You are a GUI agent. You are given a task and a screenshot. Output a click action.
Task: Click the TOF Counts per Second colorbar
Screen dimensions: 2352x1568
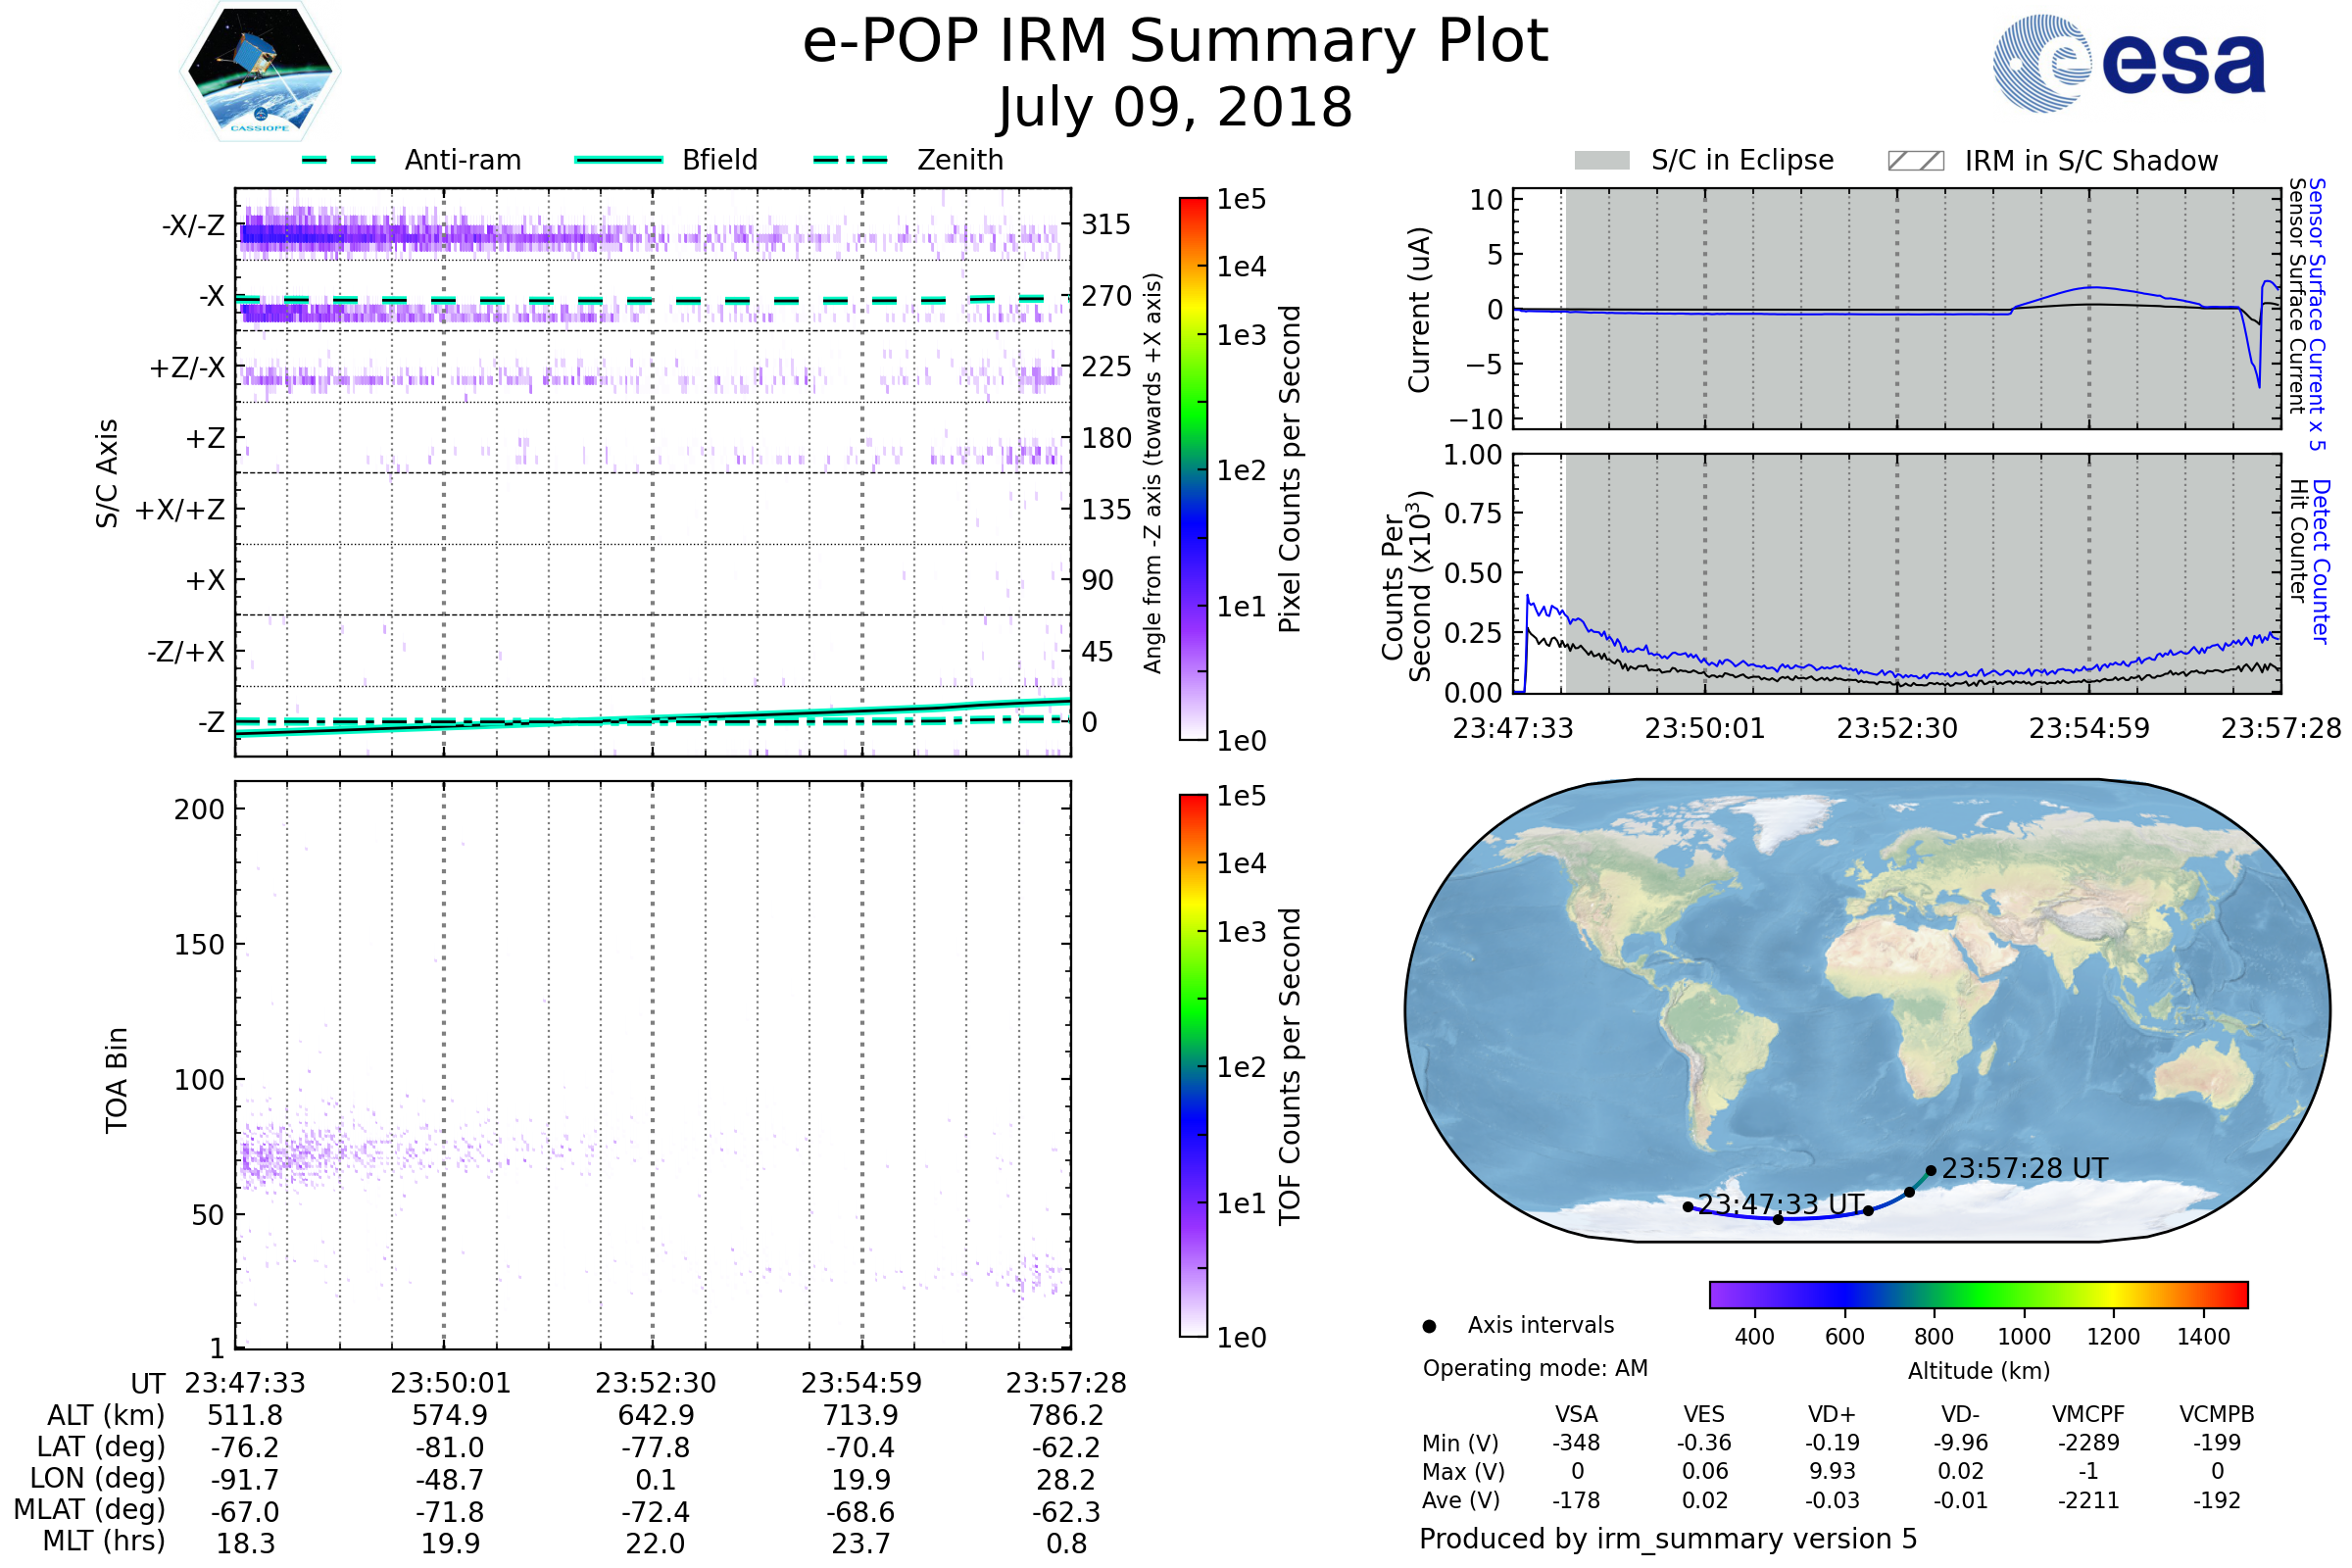point(1194,1066)
